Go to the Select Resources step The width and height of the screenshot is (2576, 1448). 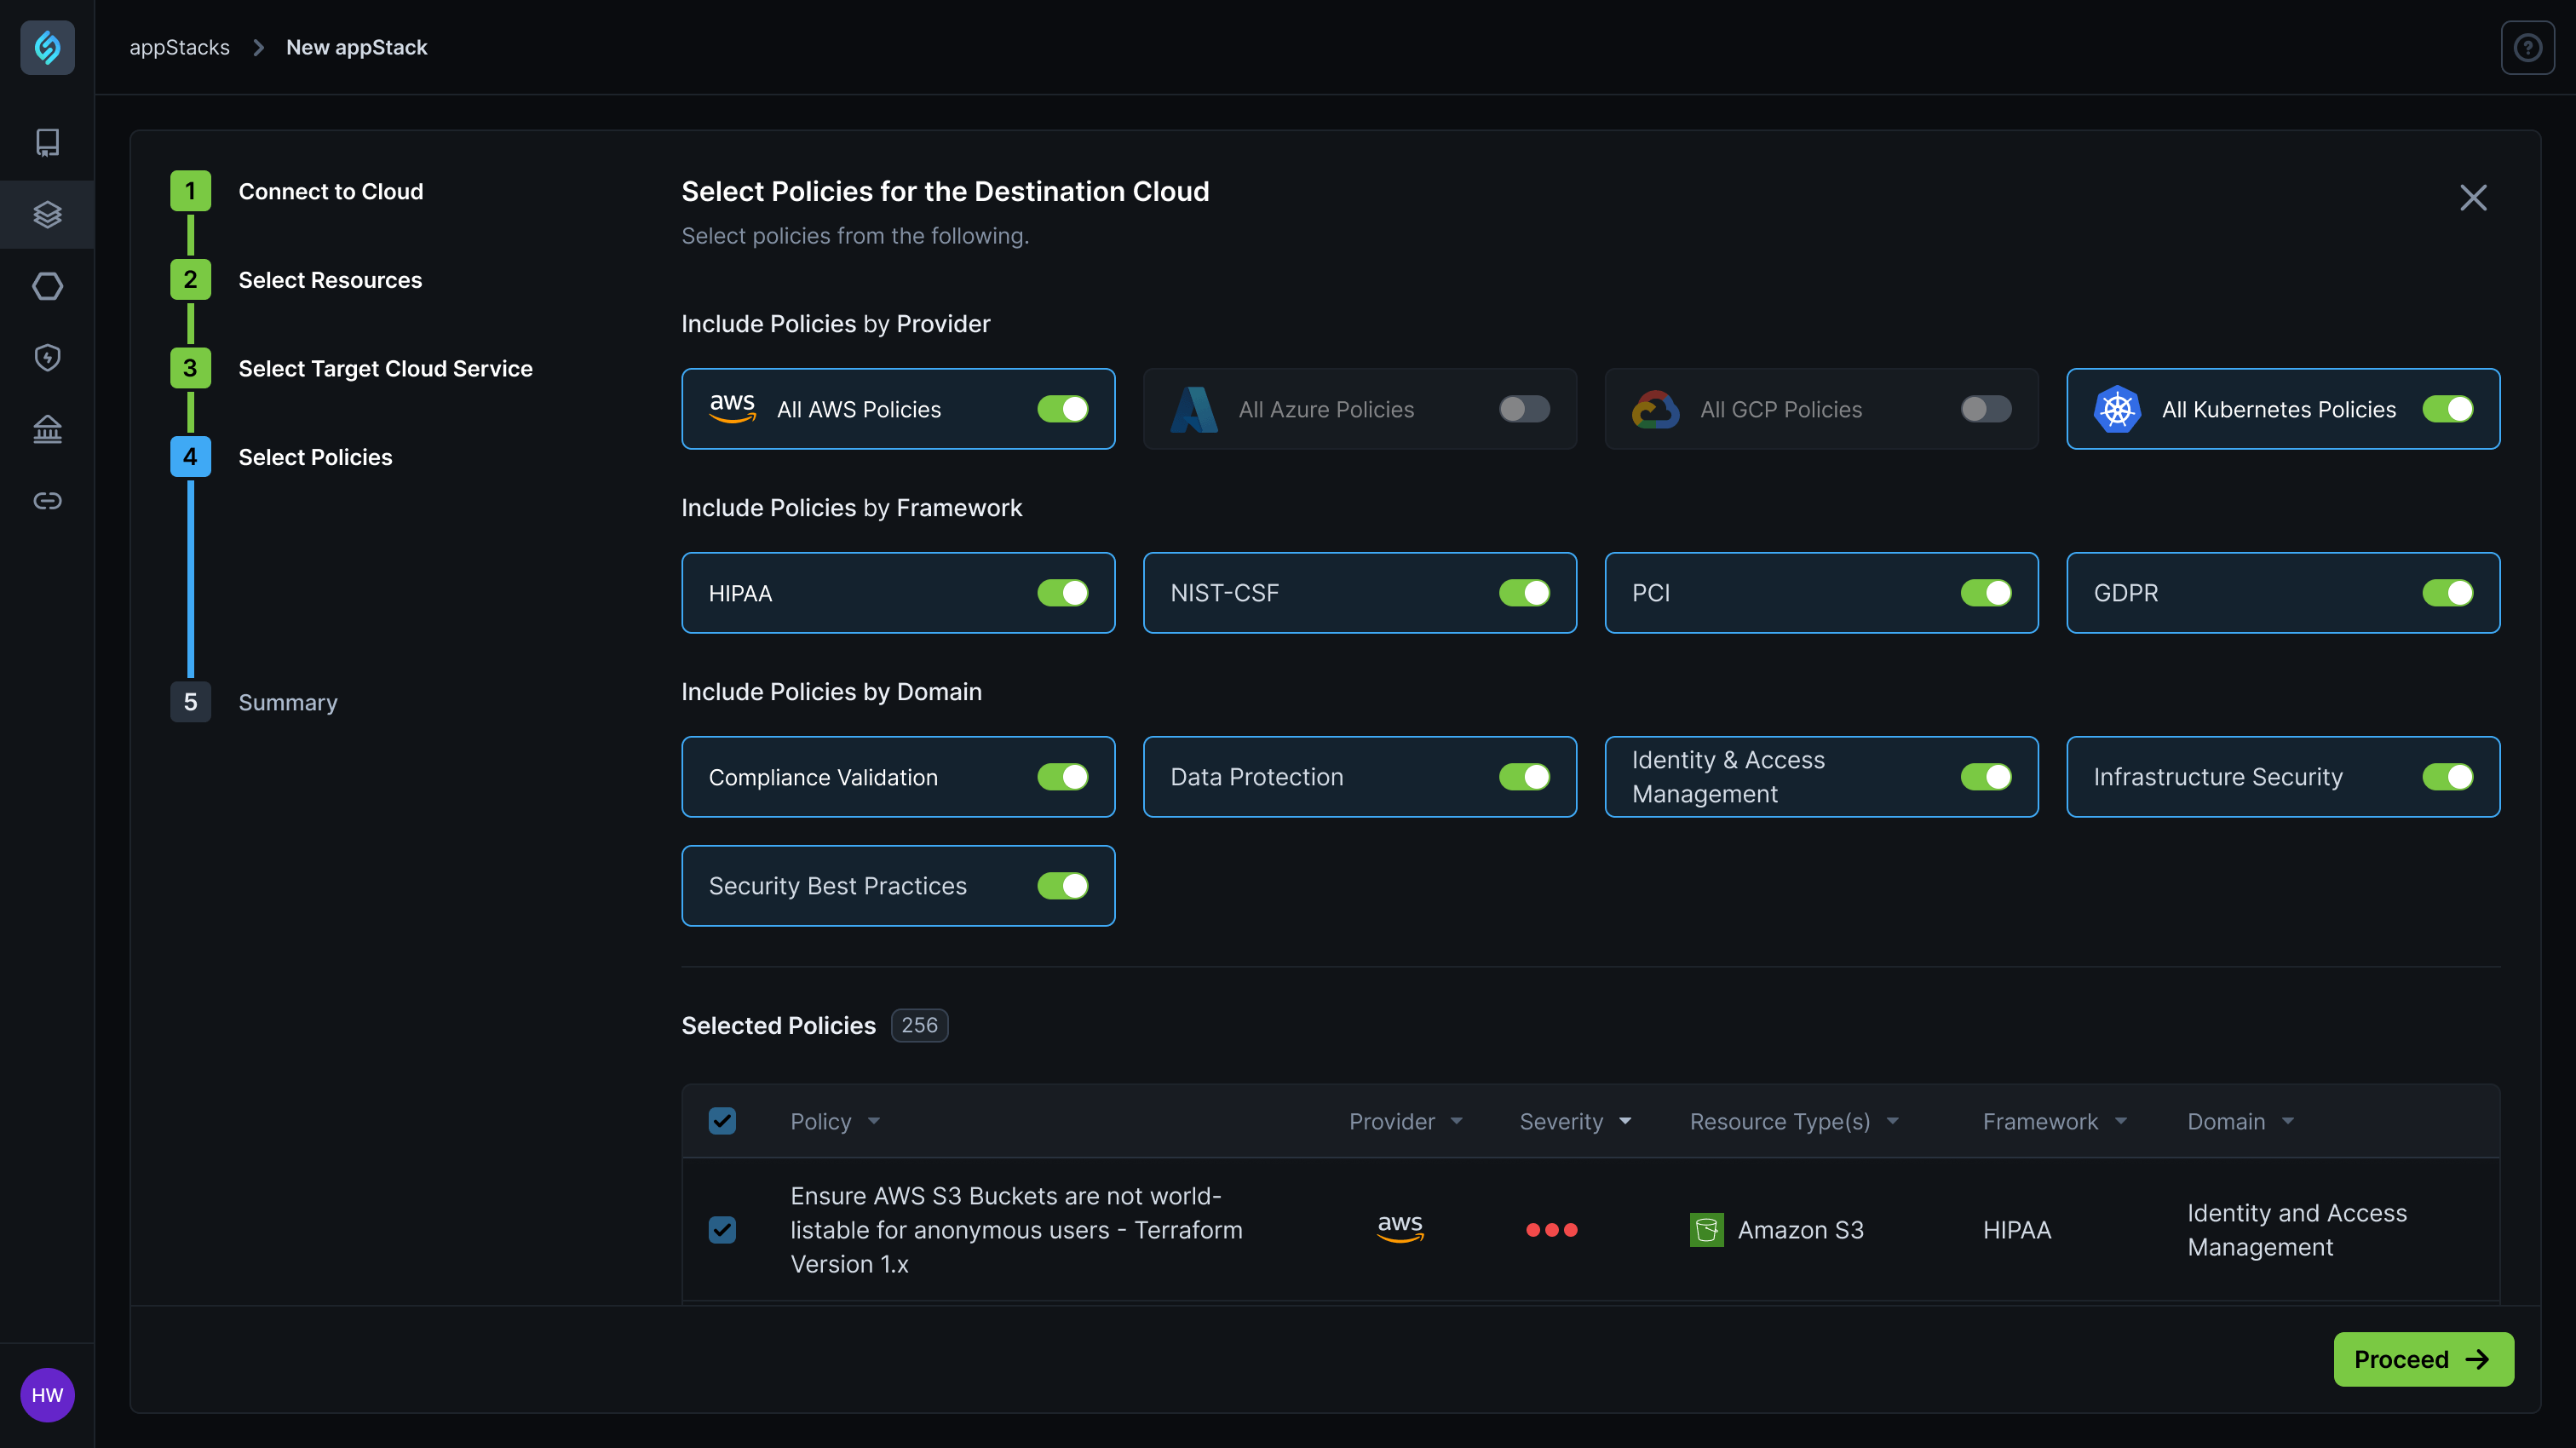click(x=329, y=280)
